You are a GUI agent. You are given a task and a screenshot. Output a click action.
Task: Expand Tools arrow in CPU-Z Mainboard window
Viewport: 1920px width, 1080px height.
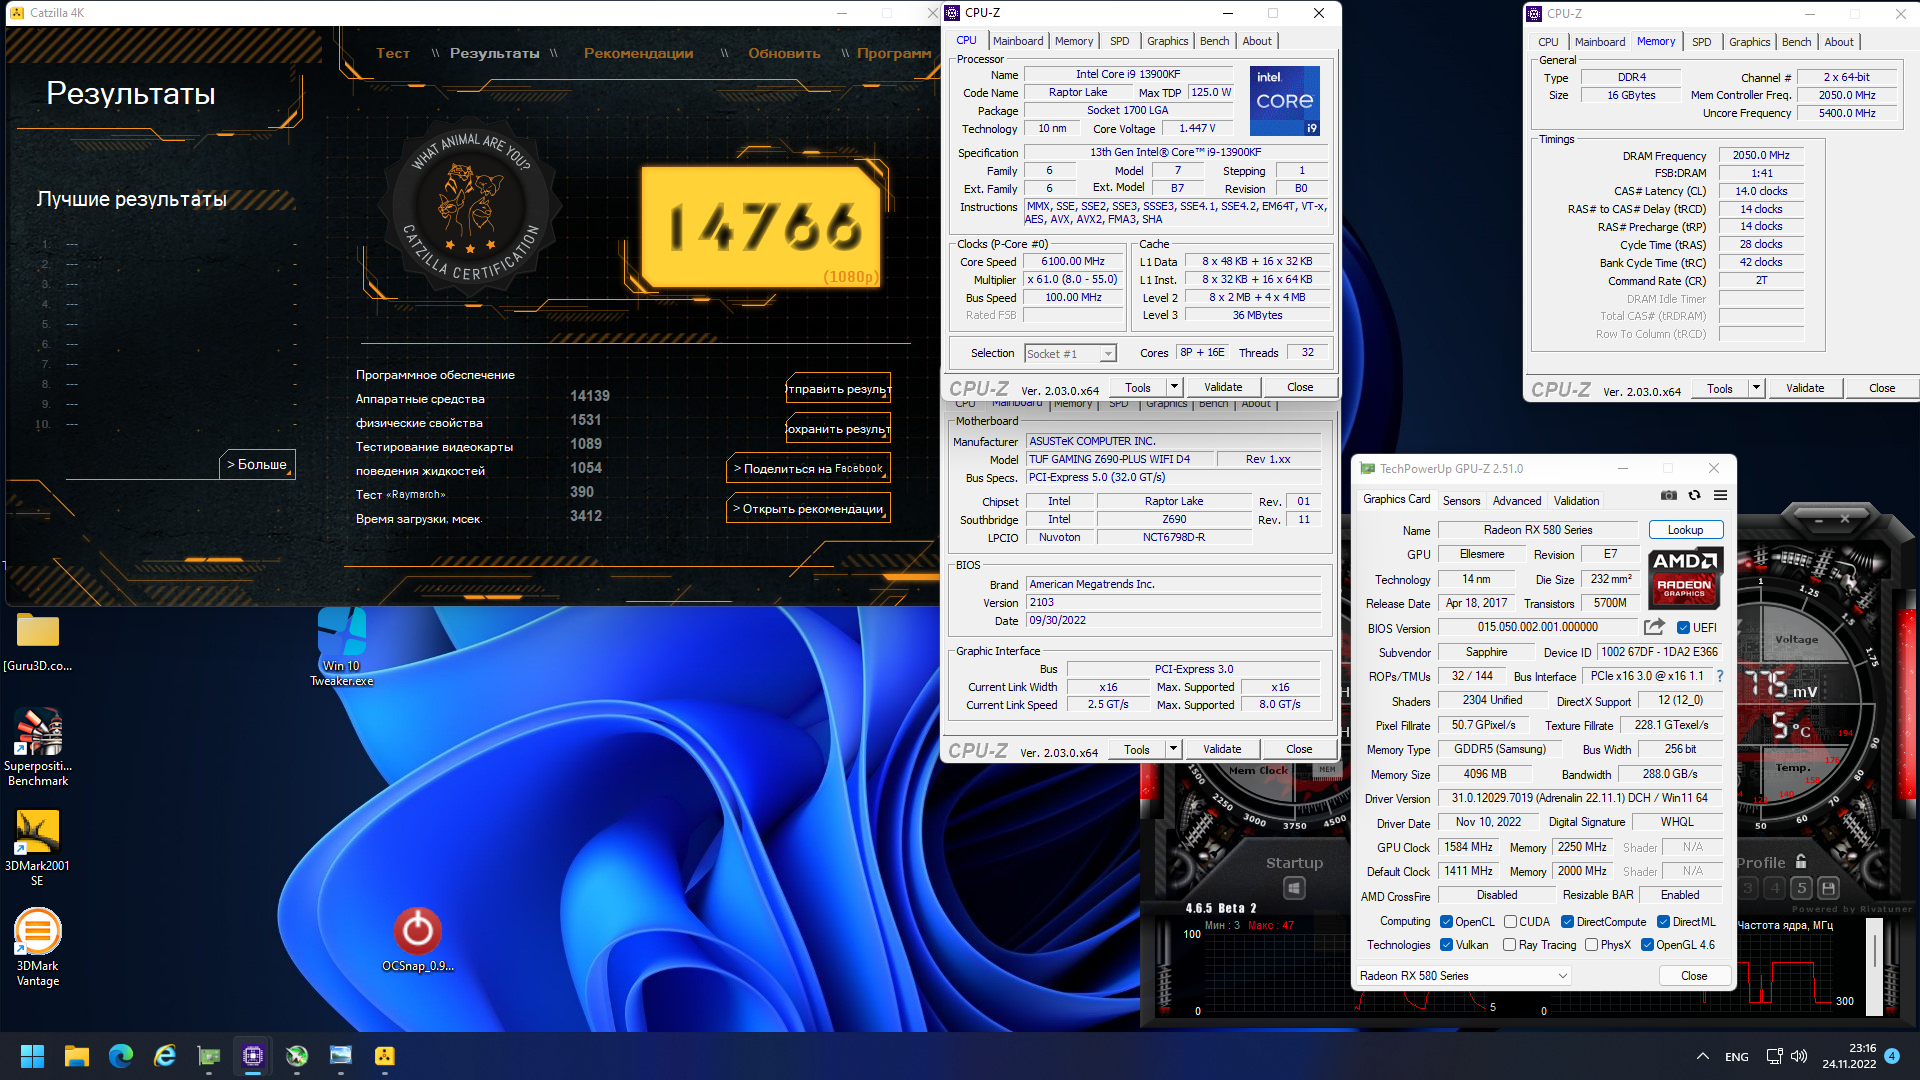point(1173,749)
